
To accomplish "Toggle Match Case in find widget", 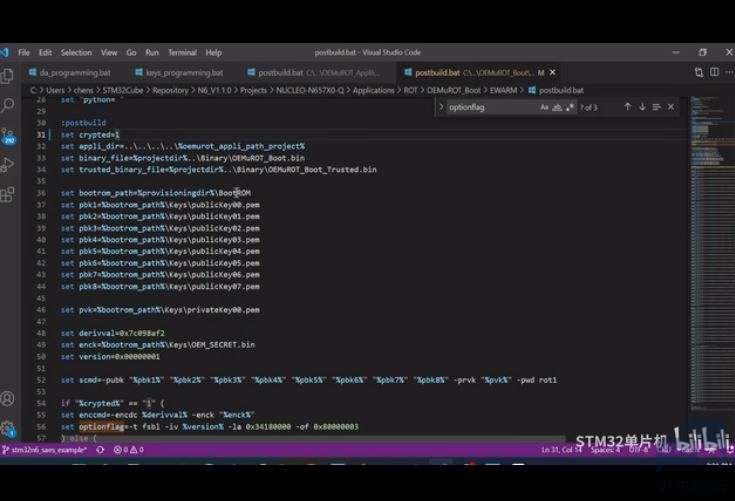I will coord(544,107).
